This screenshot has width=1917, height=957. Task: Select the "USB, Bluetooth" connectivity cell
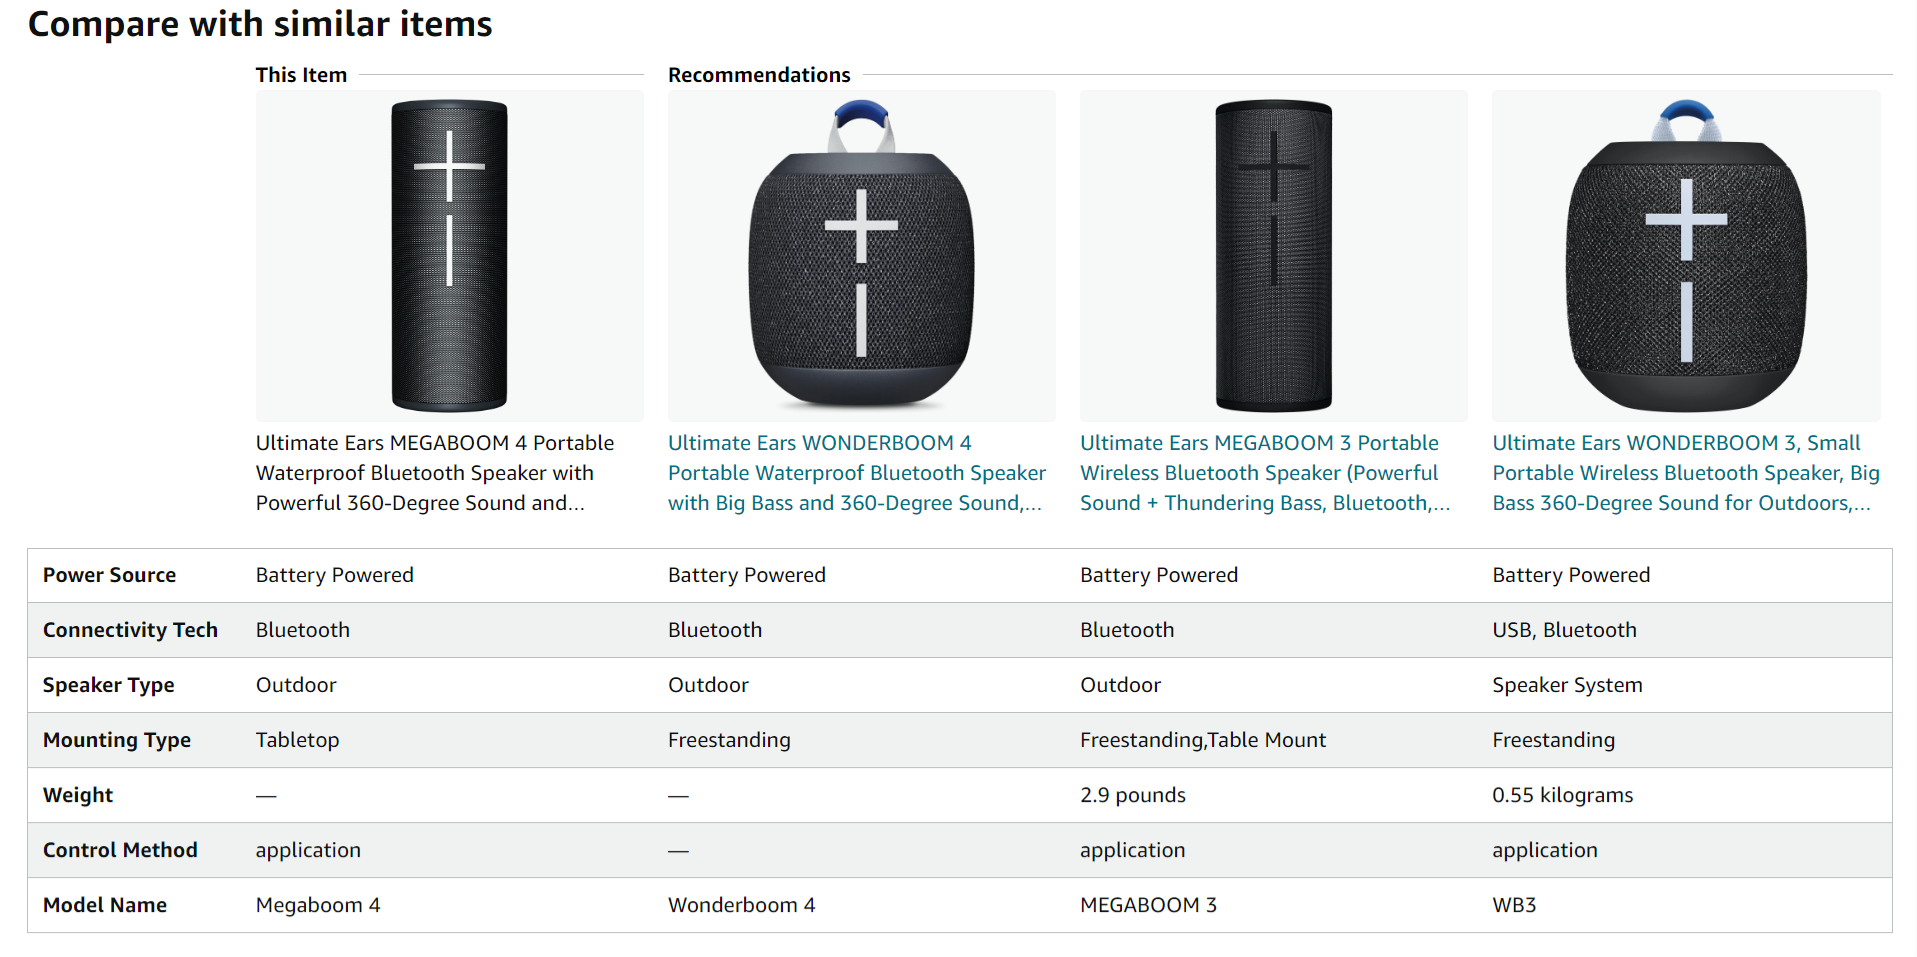(x=1564, y=630)
